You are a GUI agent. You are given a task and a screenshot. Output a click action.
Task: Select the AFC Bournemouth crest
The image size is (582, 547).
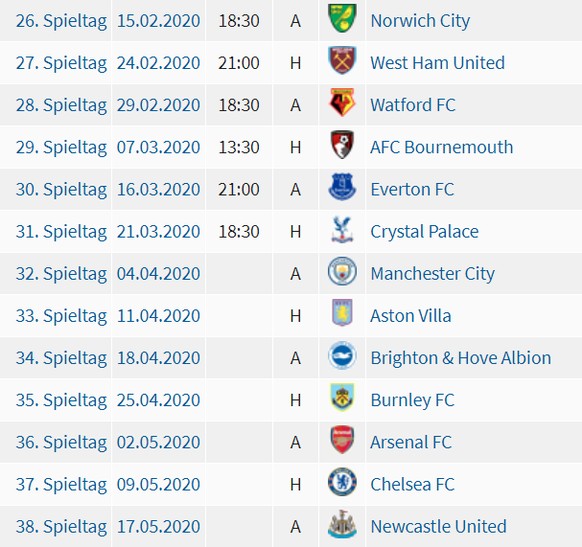(342, 145)
